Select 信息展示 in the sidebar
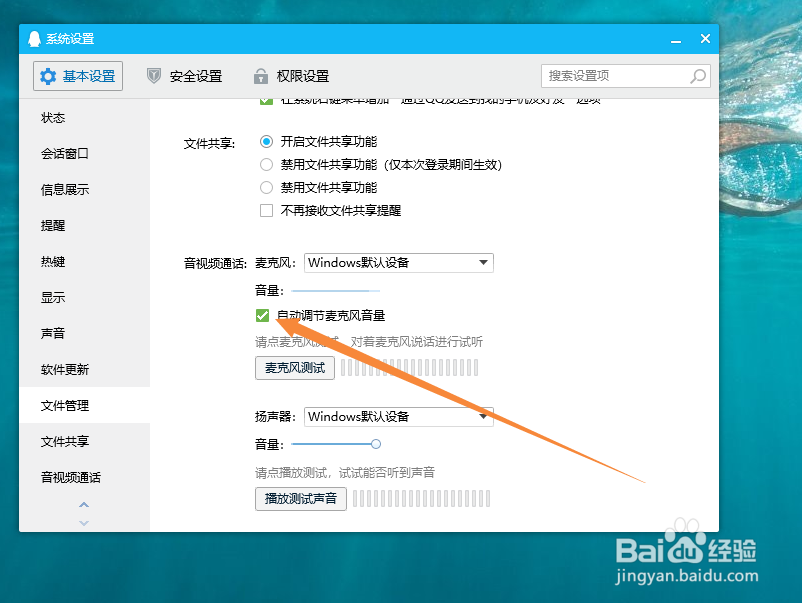 [x=84, y=190]
